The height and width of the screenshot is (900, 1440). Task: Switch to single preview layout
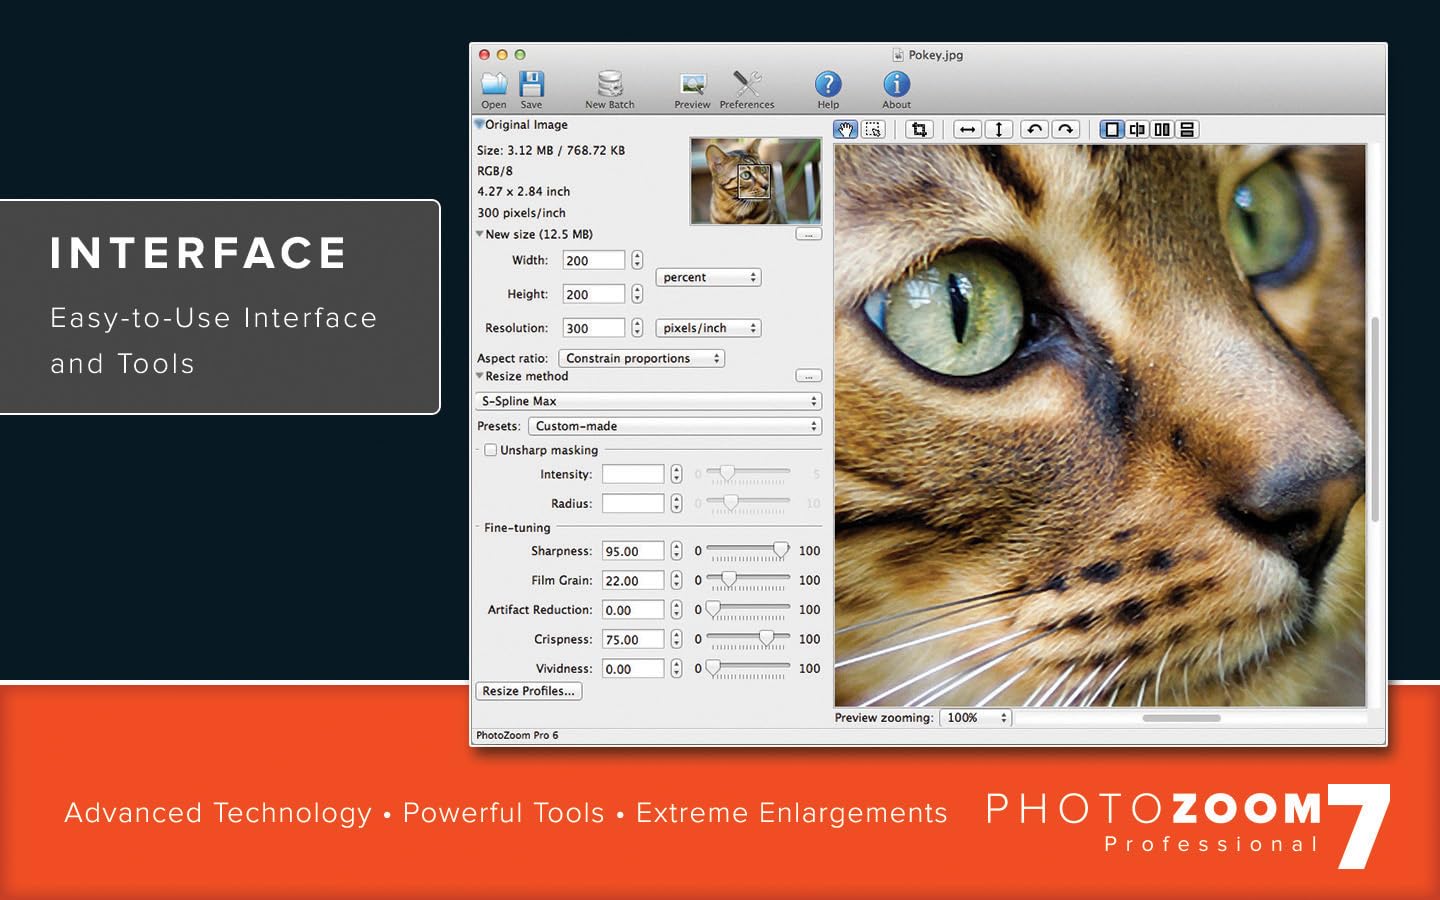pos(1111,129)
